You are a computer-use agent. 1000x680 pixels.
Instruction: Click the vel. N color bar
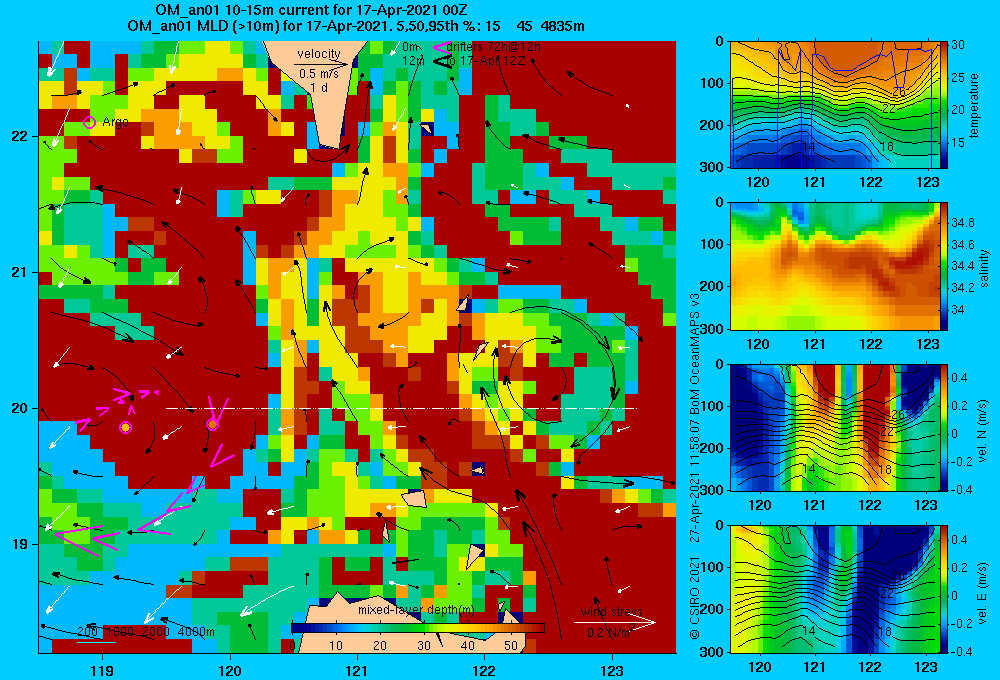pyautogui.click(x=944, y=428)
